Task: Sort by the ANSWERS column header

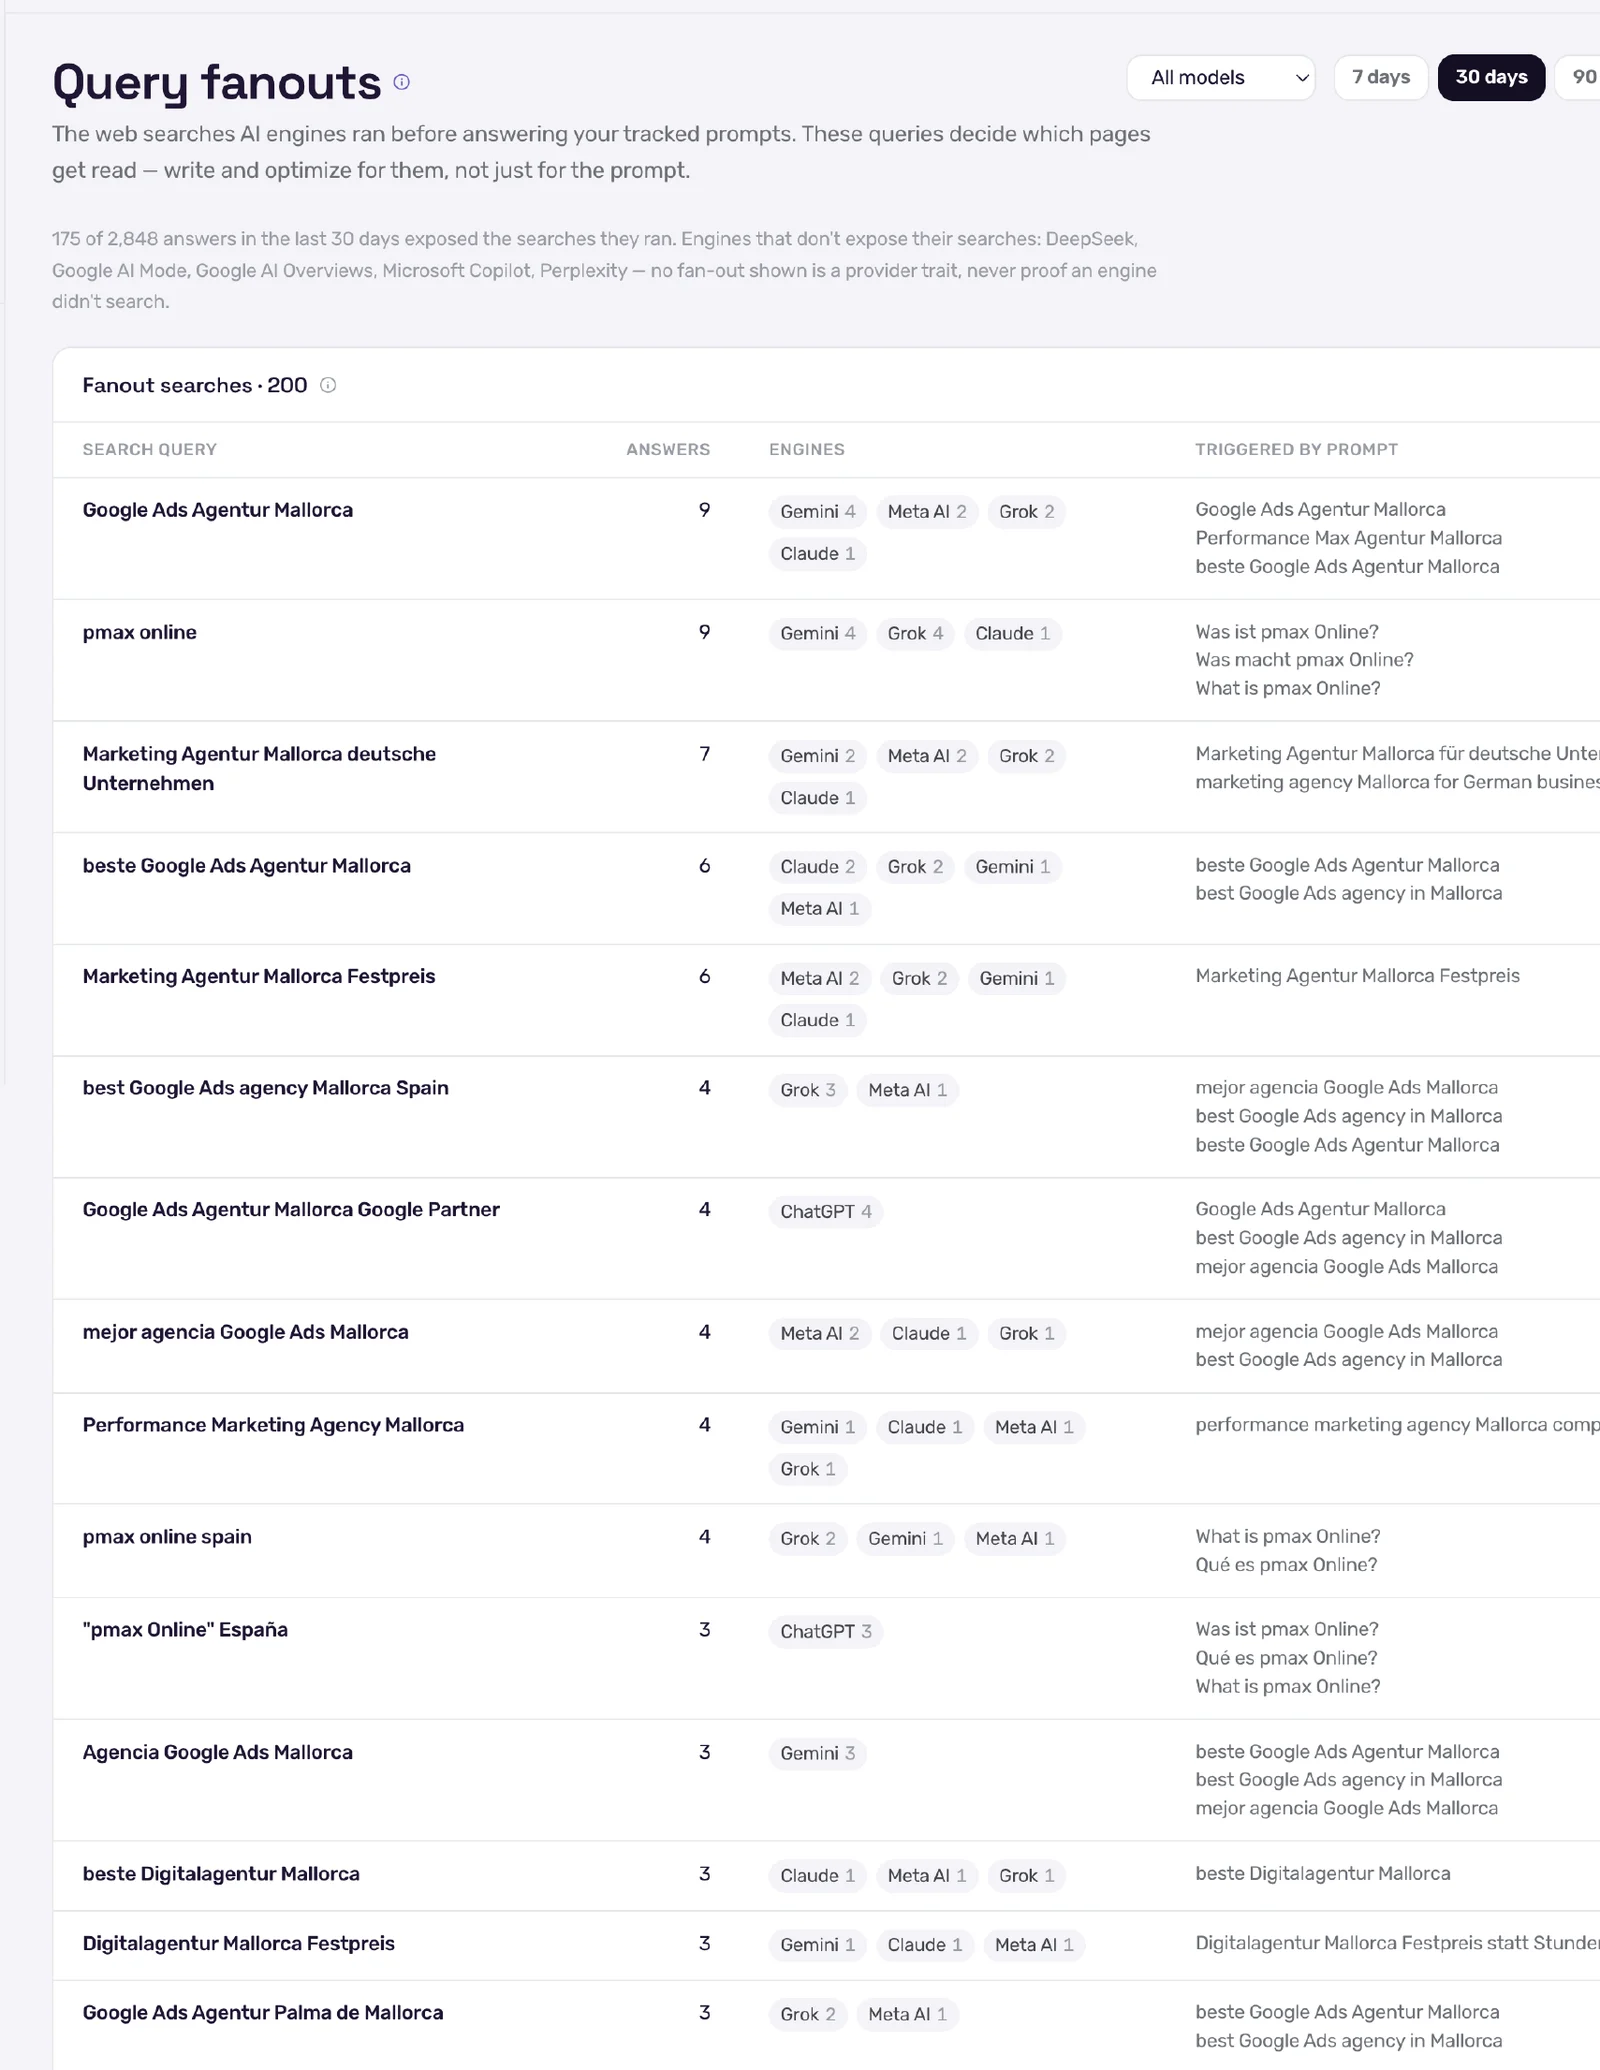Action: tap(668, 450)
